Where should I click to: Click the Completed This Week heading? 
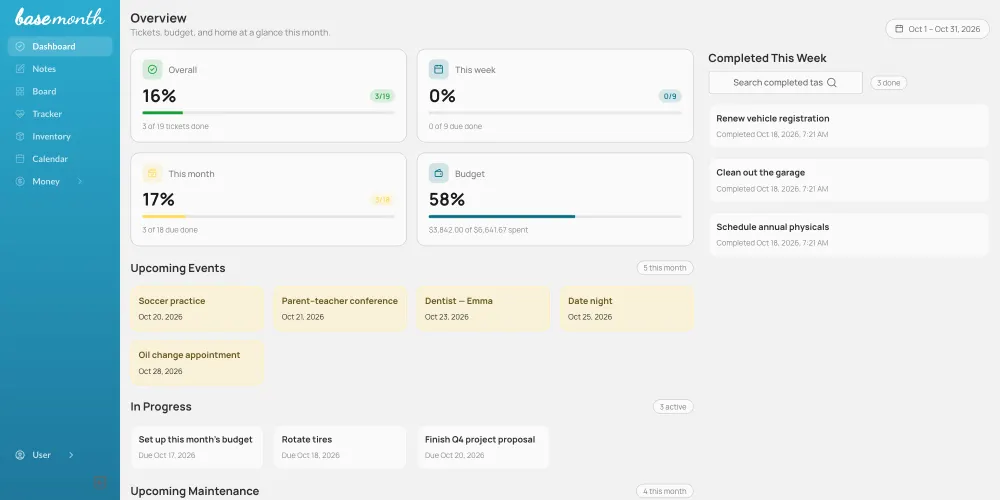[767, 58]
